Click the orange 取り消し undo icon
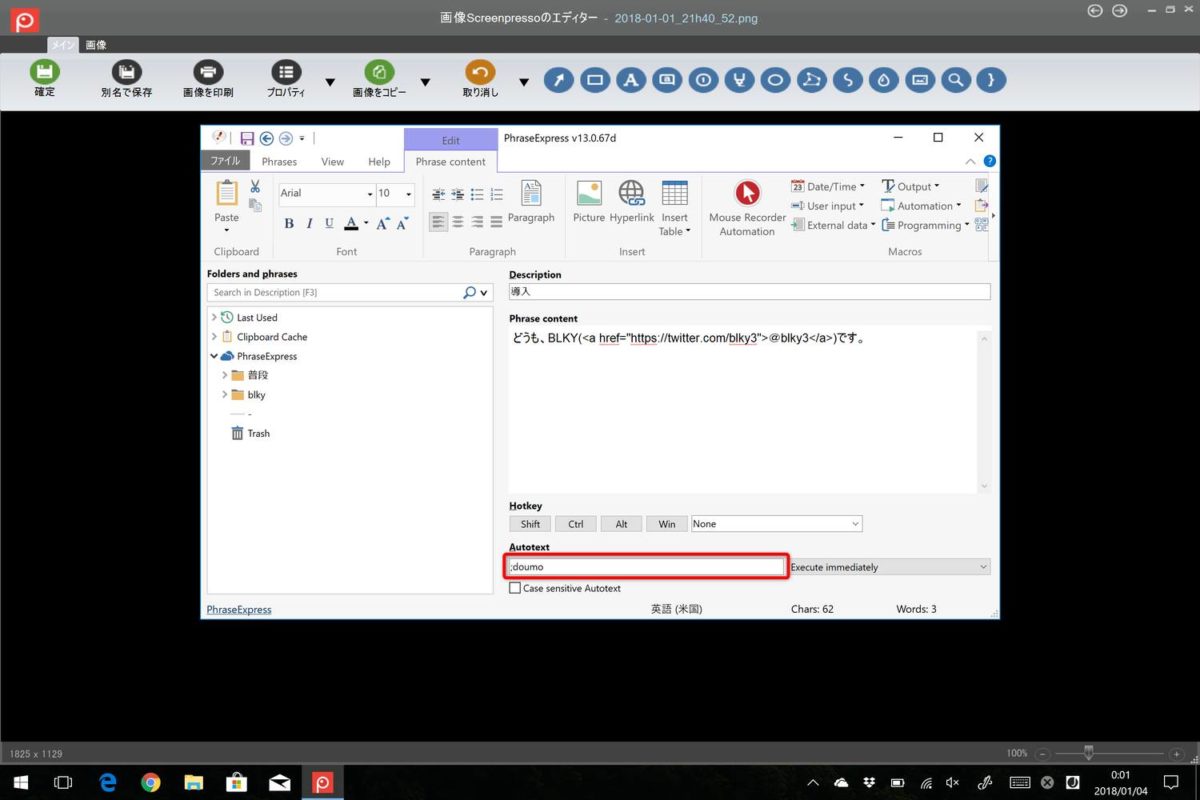This screenshot has height=800, width=1200. point(480,72)
